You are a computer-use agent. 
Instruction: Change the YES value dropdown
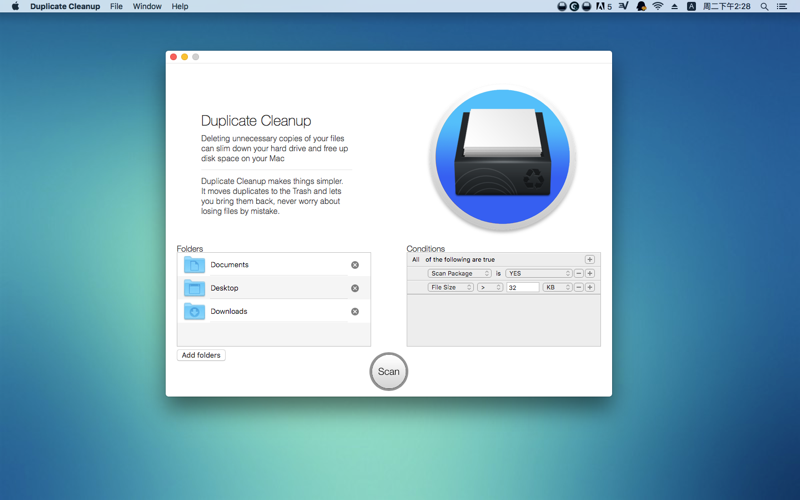pyautogui.click(x=539, y=274)
